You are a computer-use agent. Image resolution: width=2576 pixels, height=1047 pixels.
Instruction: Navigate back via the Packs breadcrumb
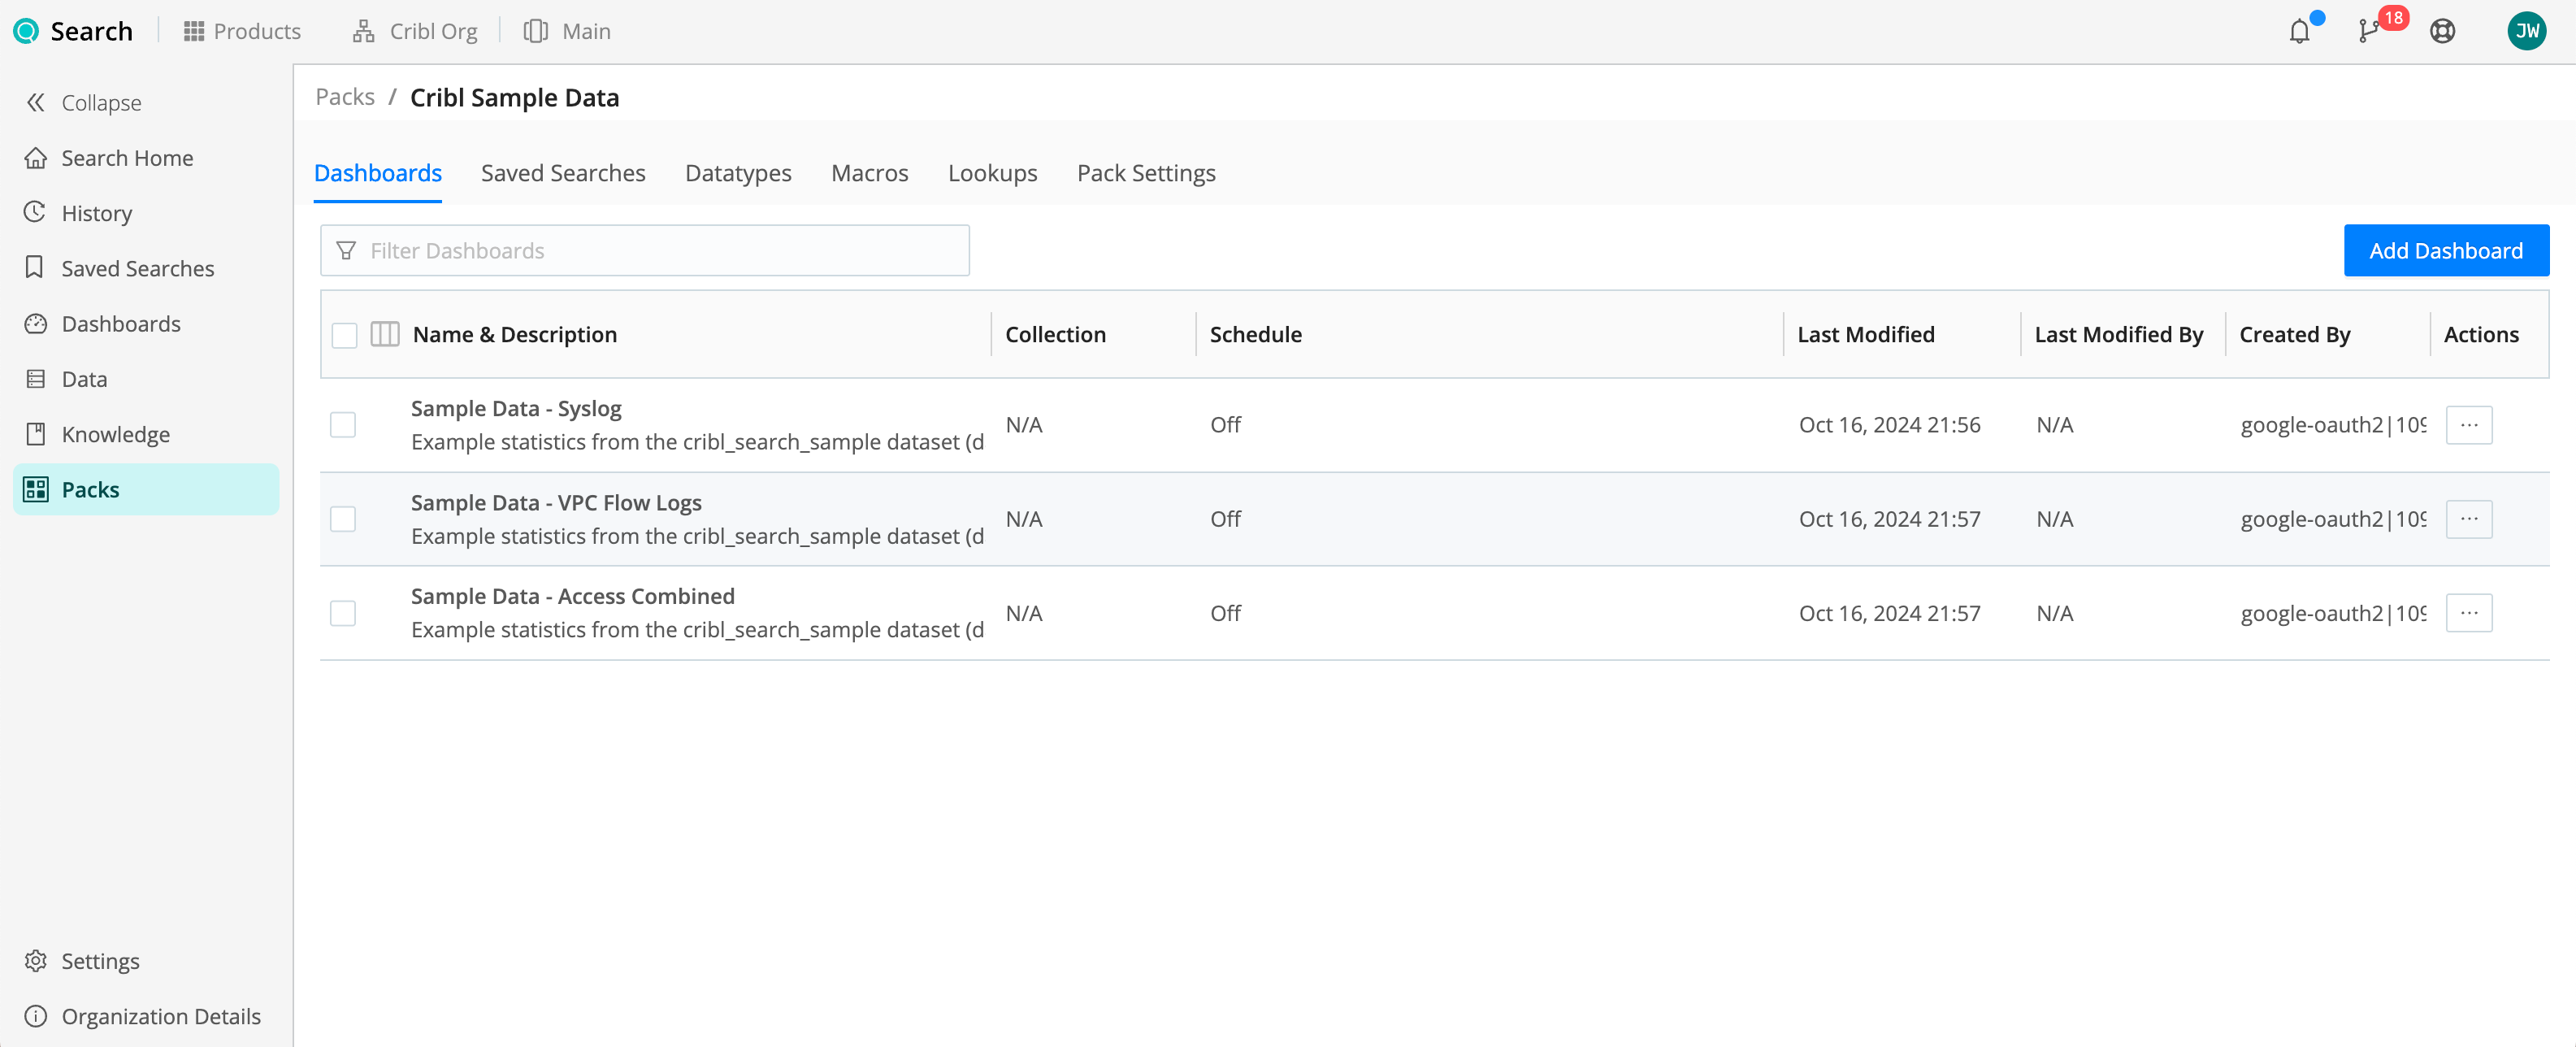344,96
